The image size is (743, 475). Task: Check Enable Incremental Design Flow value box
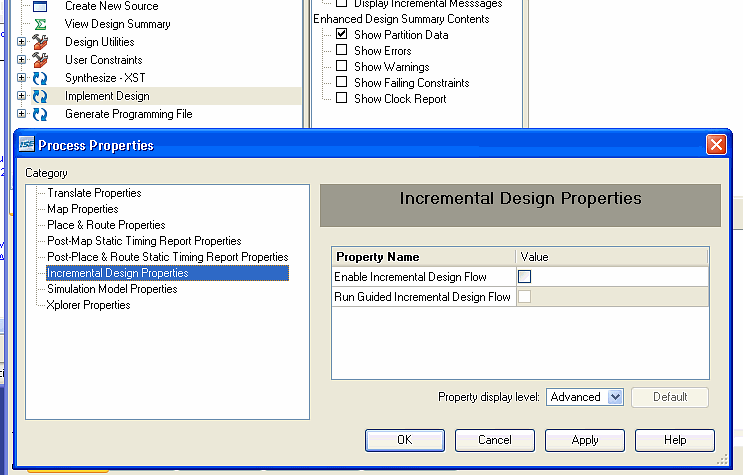525,276
